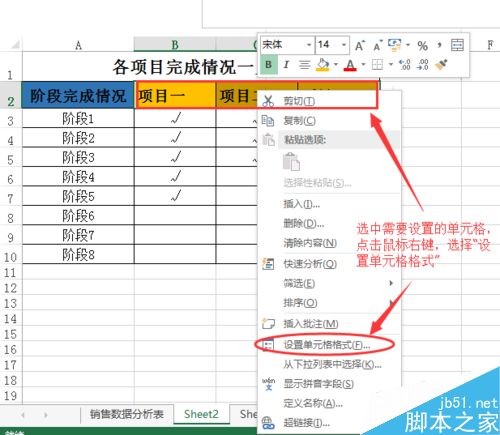Switch to the 销售数据分析表 sheet tab
This screenshot has height=435, width=500.
point(127,414)
